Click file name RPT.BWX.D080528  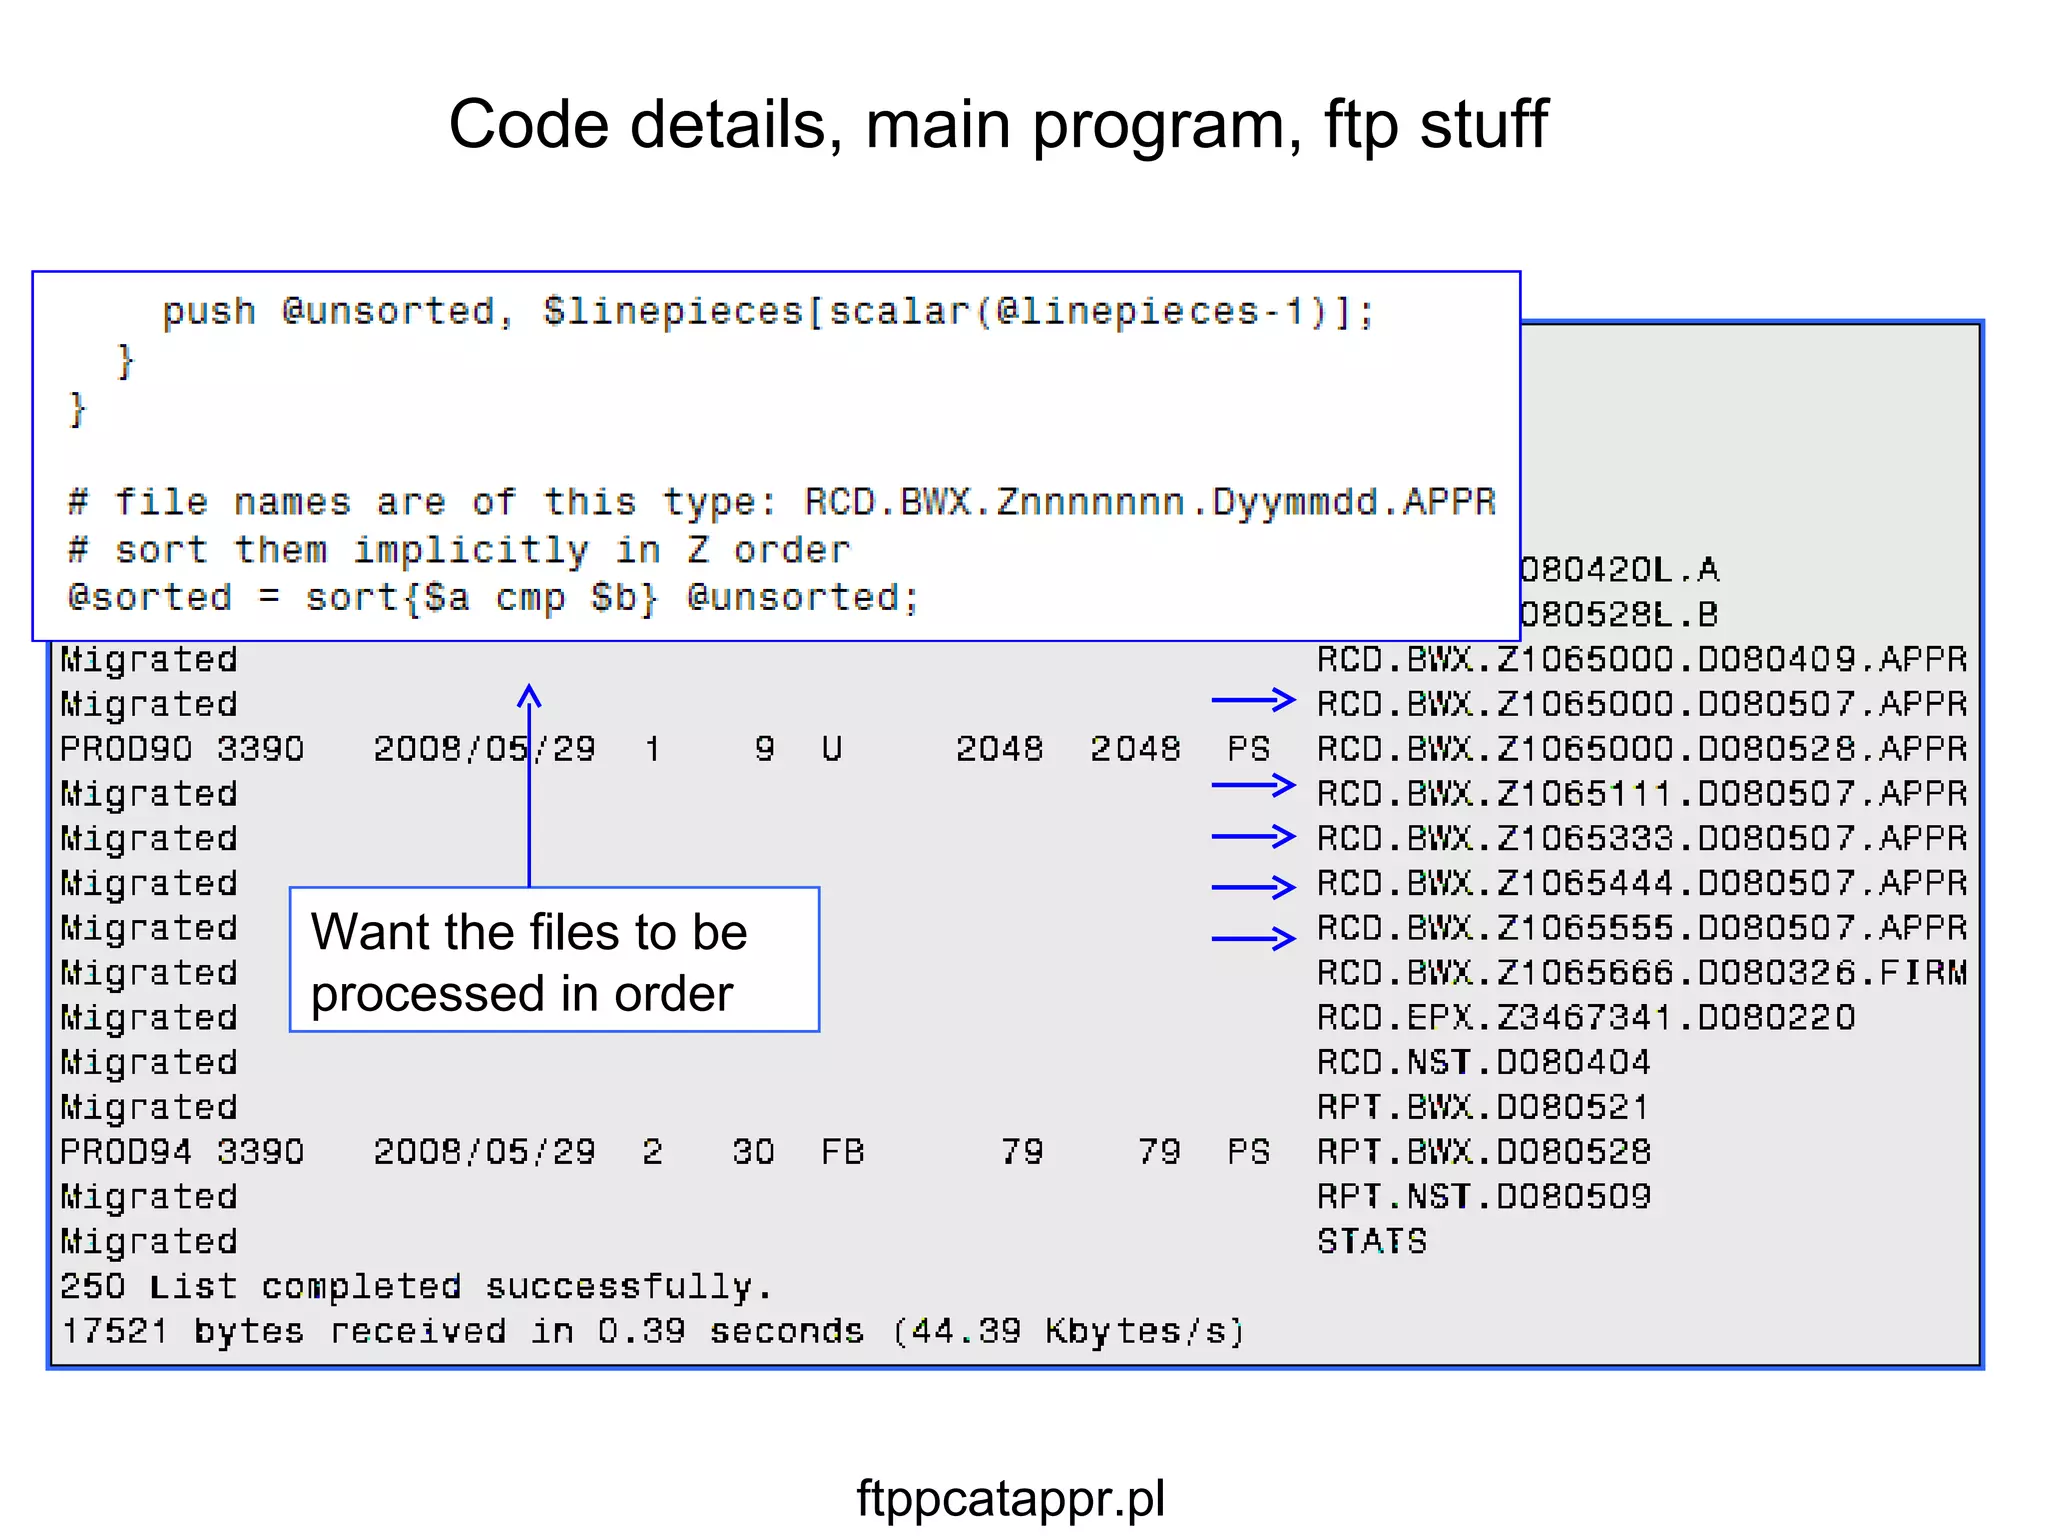(x=1484, y=1151)
